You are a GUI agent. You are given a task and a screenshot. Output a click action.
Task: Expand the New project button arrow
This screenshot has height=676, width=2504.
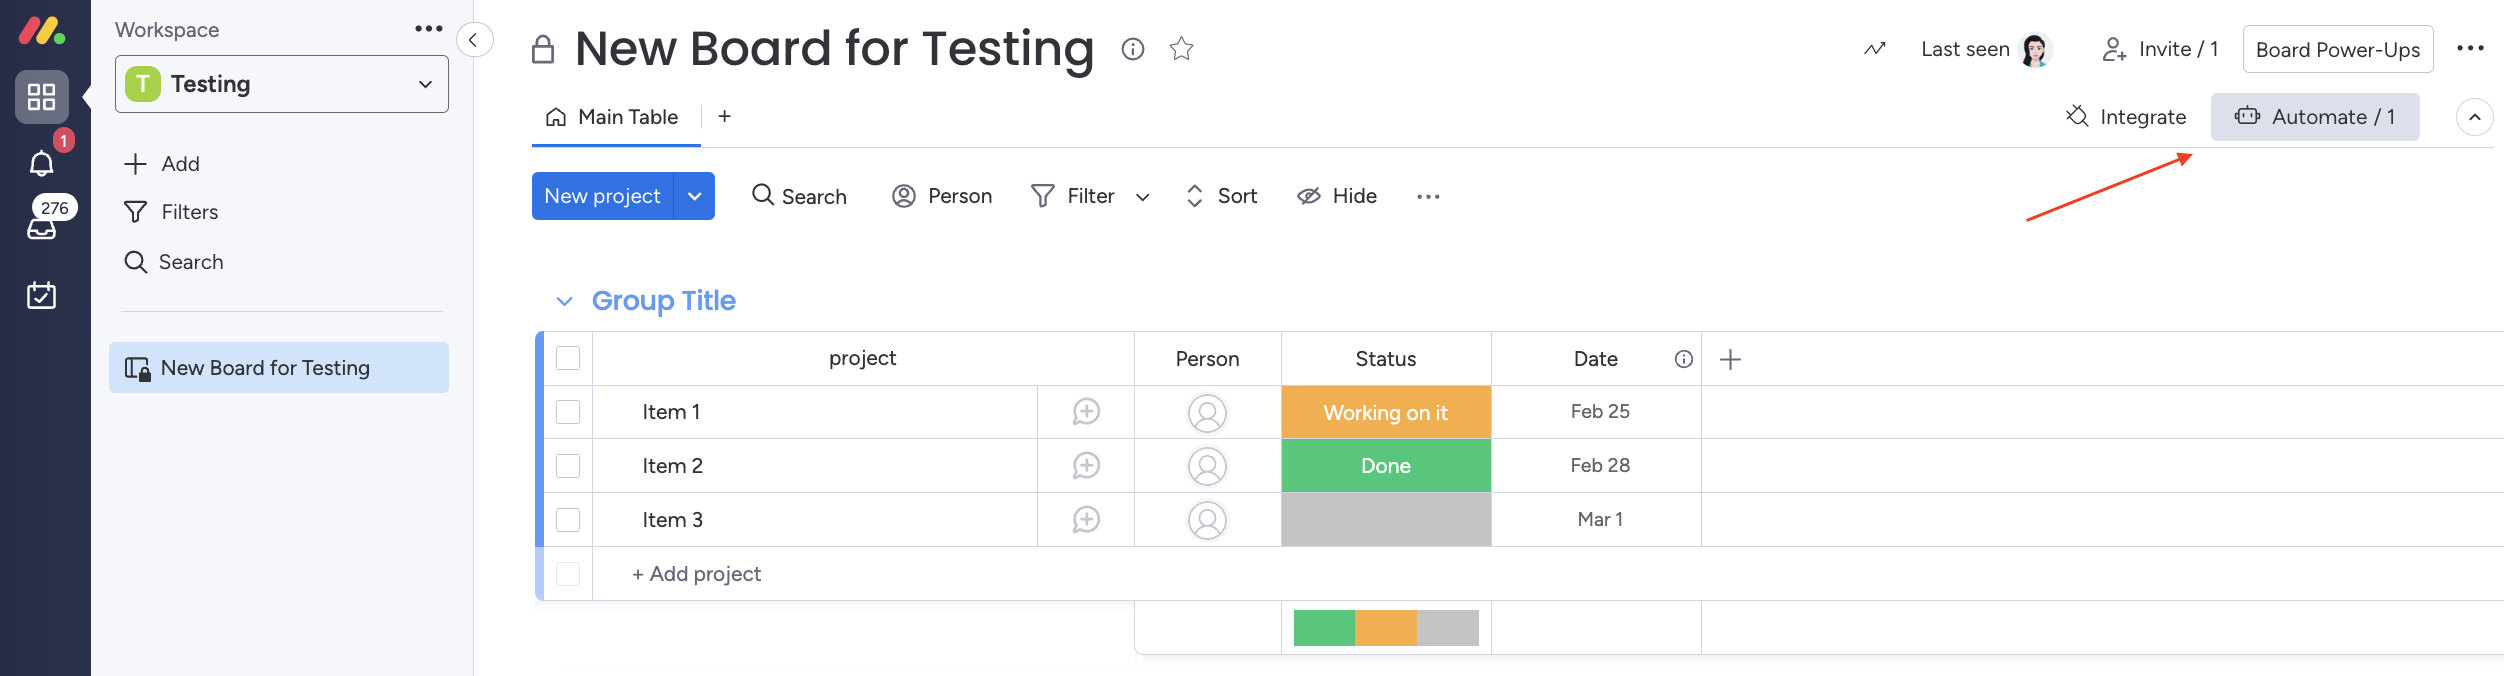point(695,196)
